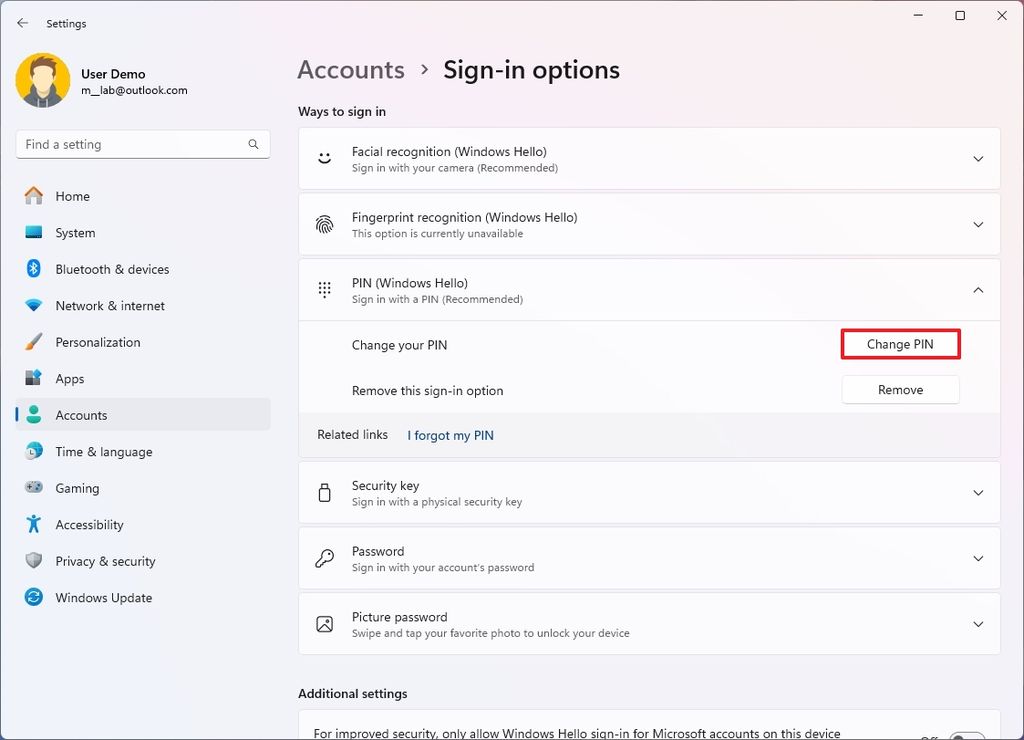Click the Network & internet globe icon
This screenshot has height=740, width=1024.
34,305
